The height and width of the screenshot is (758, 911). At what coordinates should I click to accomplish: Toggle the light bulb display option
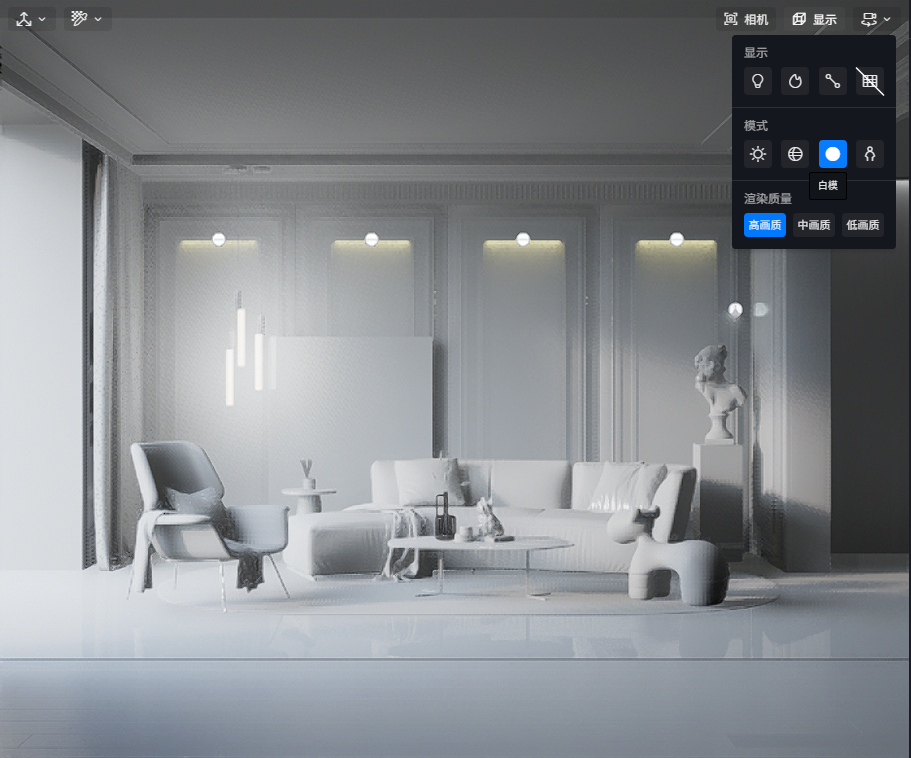(758, 81)
